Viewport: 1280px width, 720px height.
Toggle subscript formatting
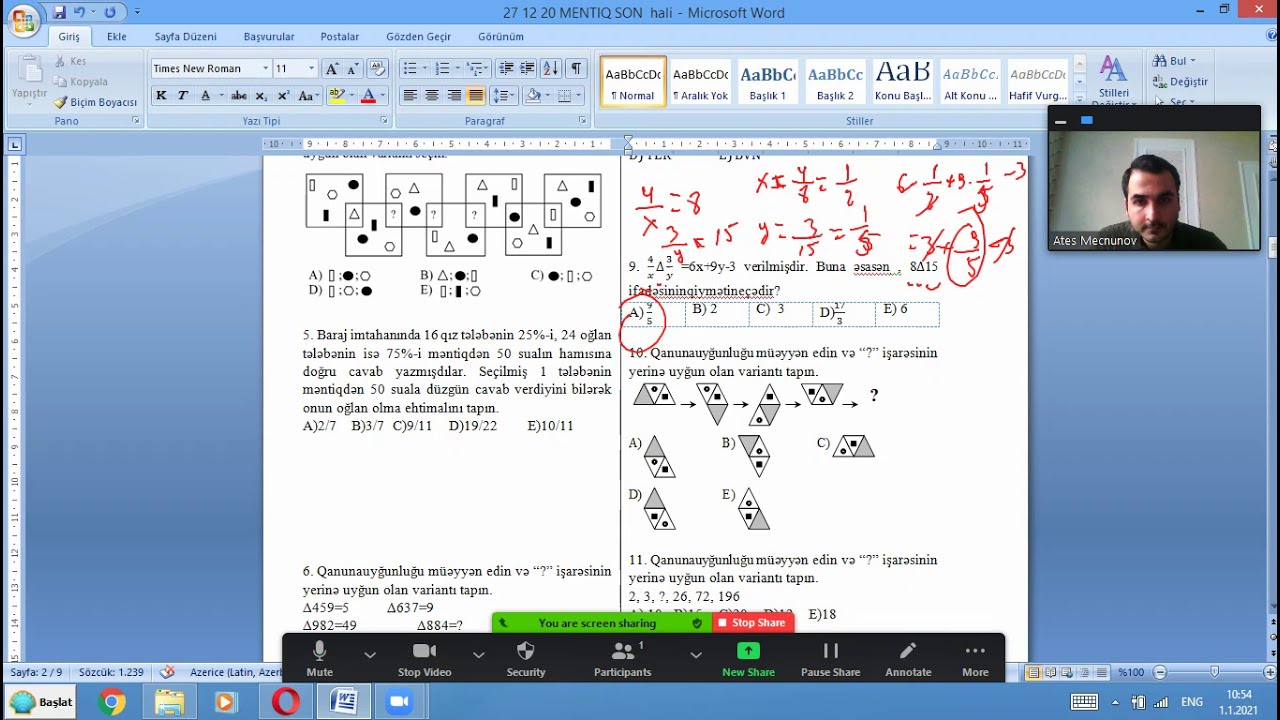pos(261,96)
